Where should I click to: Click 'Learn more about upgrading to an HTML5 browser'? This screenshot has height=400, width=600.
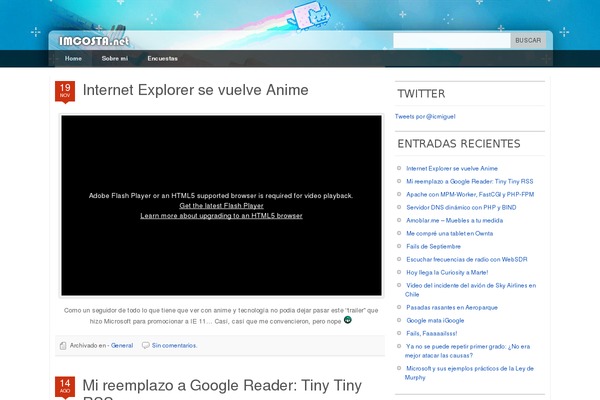(x=221, y=216)
